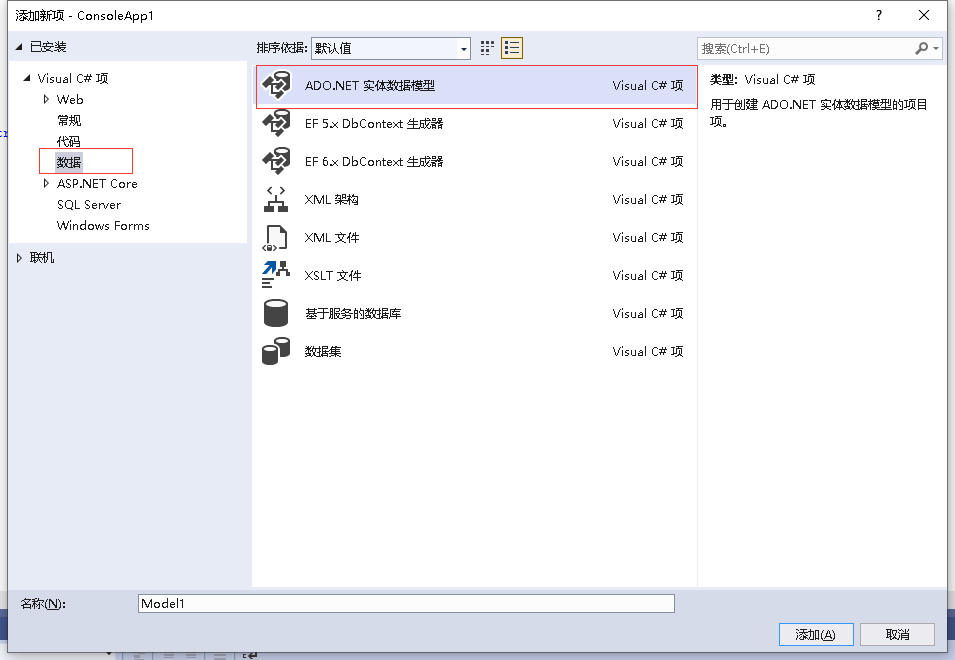Select the 常规 category
955x660 pixels.
(x=69, y=121)
